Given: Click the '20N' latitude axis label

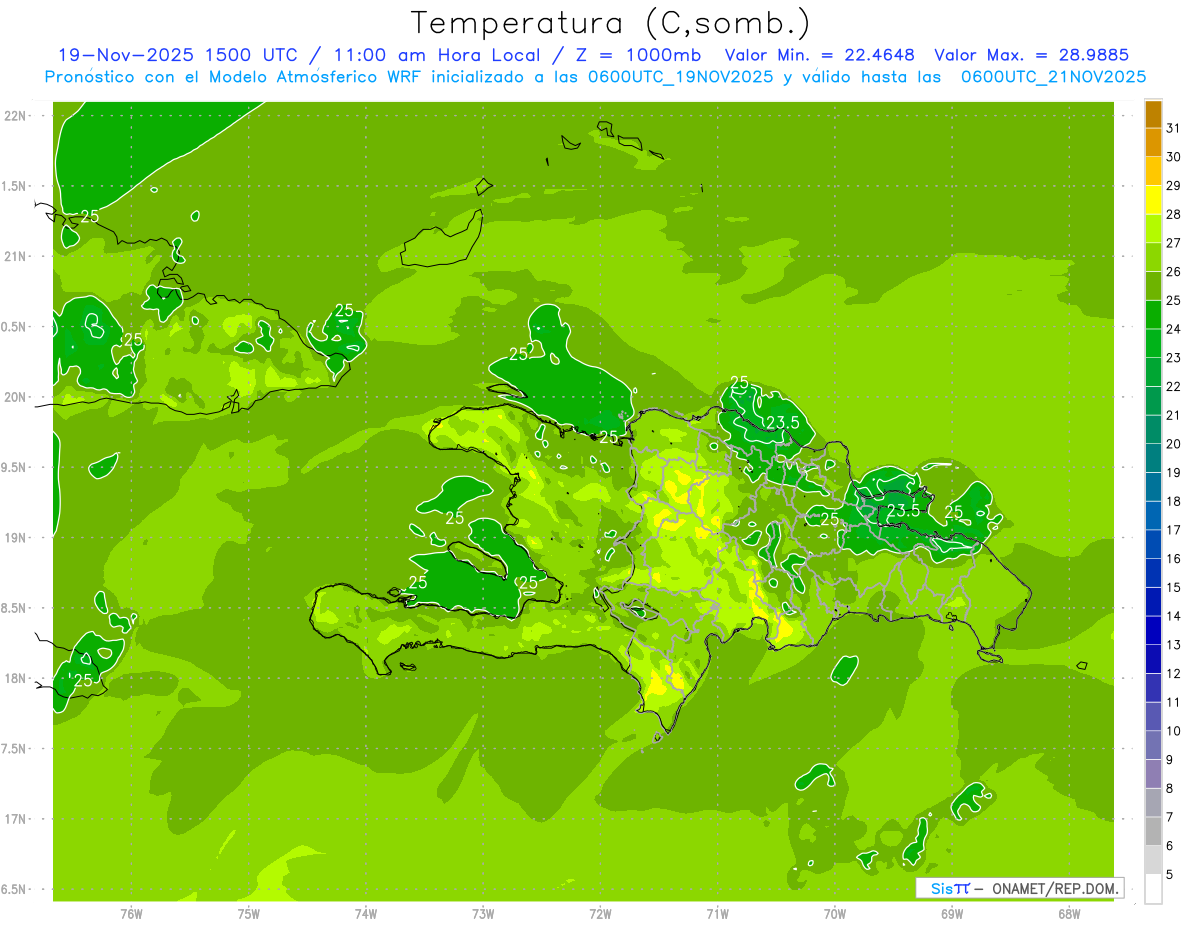Looking at the screenshot, I should point(17,397).
